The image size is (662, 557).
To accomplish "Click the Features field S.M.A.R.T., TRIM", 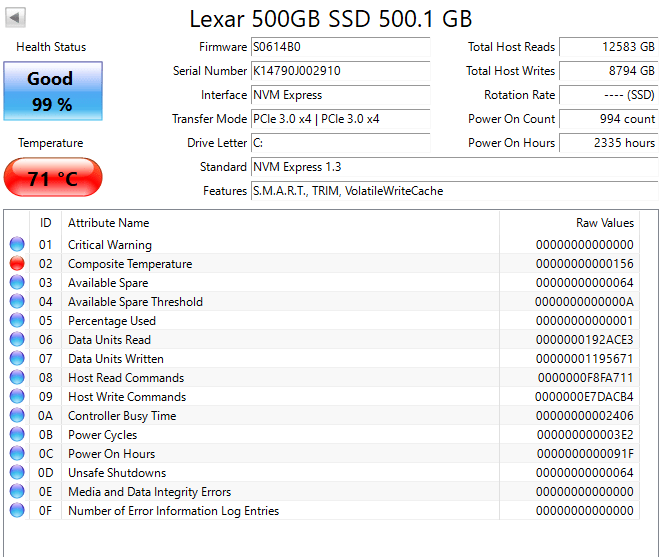I will pyautogui.click(x=455, y=191).
